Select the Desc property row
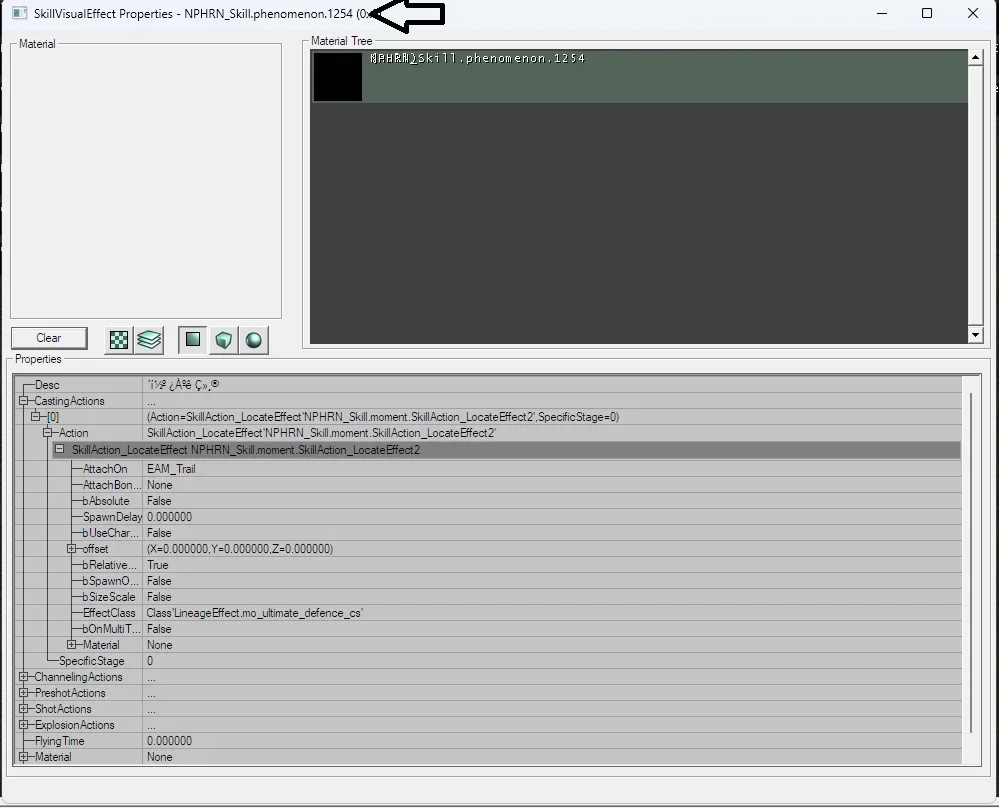 tap(487, 385)
